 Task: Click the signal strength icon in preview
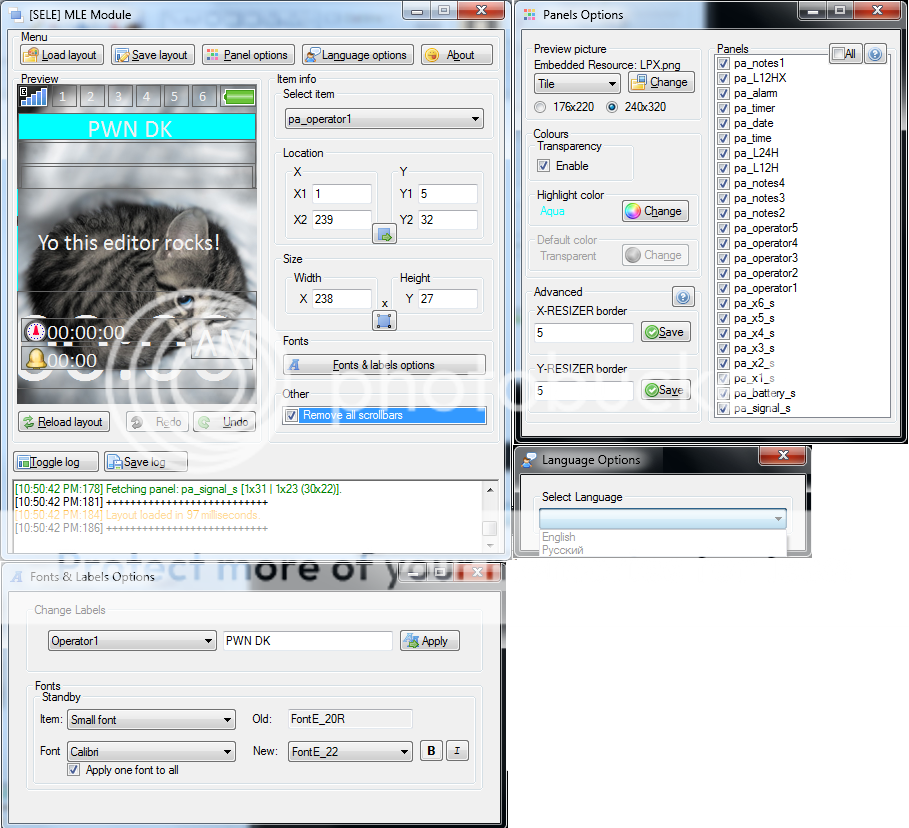point(33,96)
